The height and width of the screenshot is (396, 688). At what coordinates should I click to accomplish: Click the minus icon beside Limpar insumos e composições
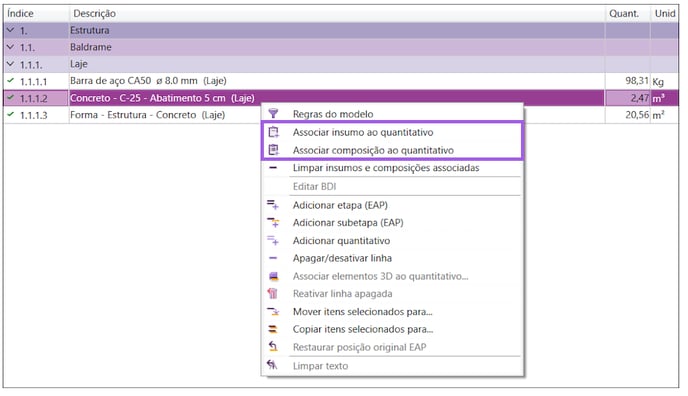(273, 168)
